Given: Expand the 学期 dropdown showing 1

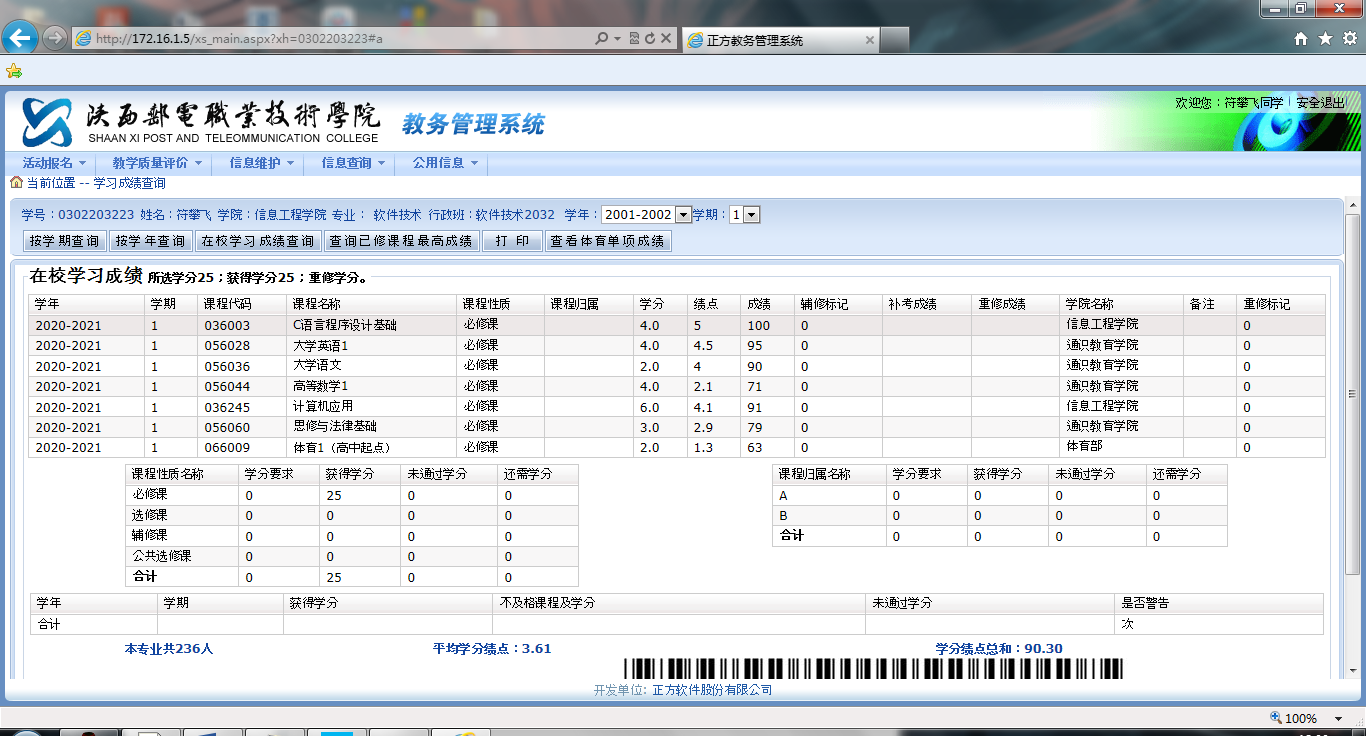Looking at the screenshot, I should [x=752, y=215].
